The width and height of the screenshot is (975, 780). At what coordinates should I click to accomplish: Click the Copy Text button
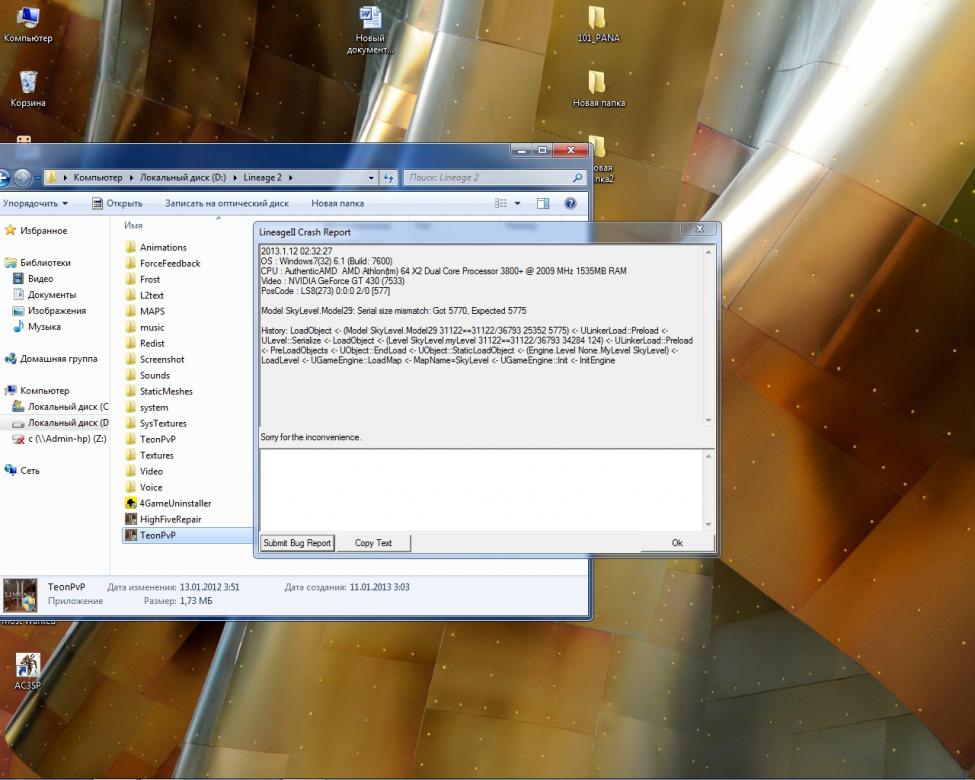(373, 543)
